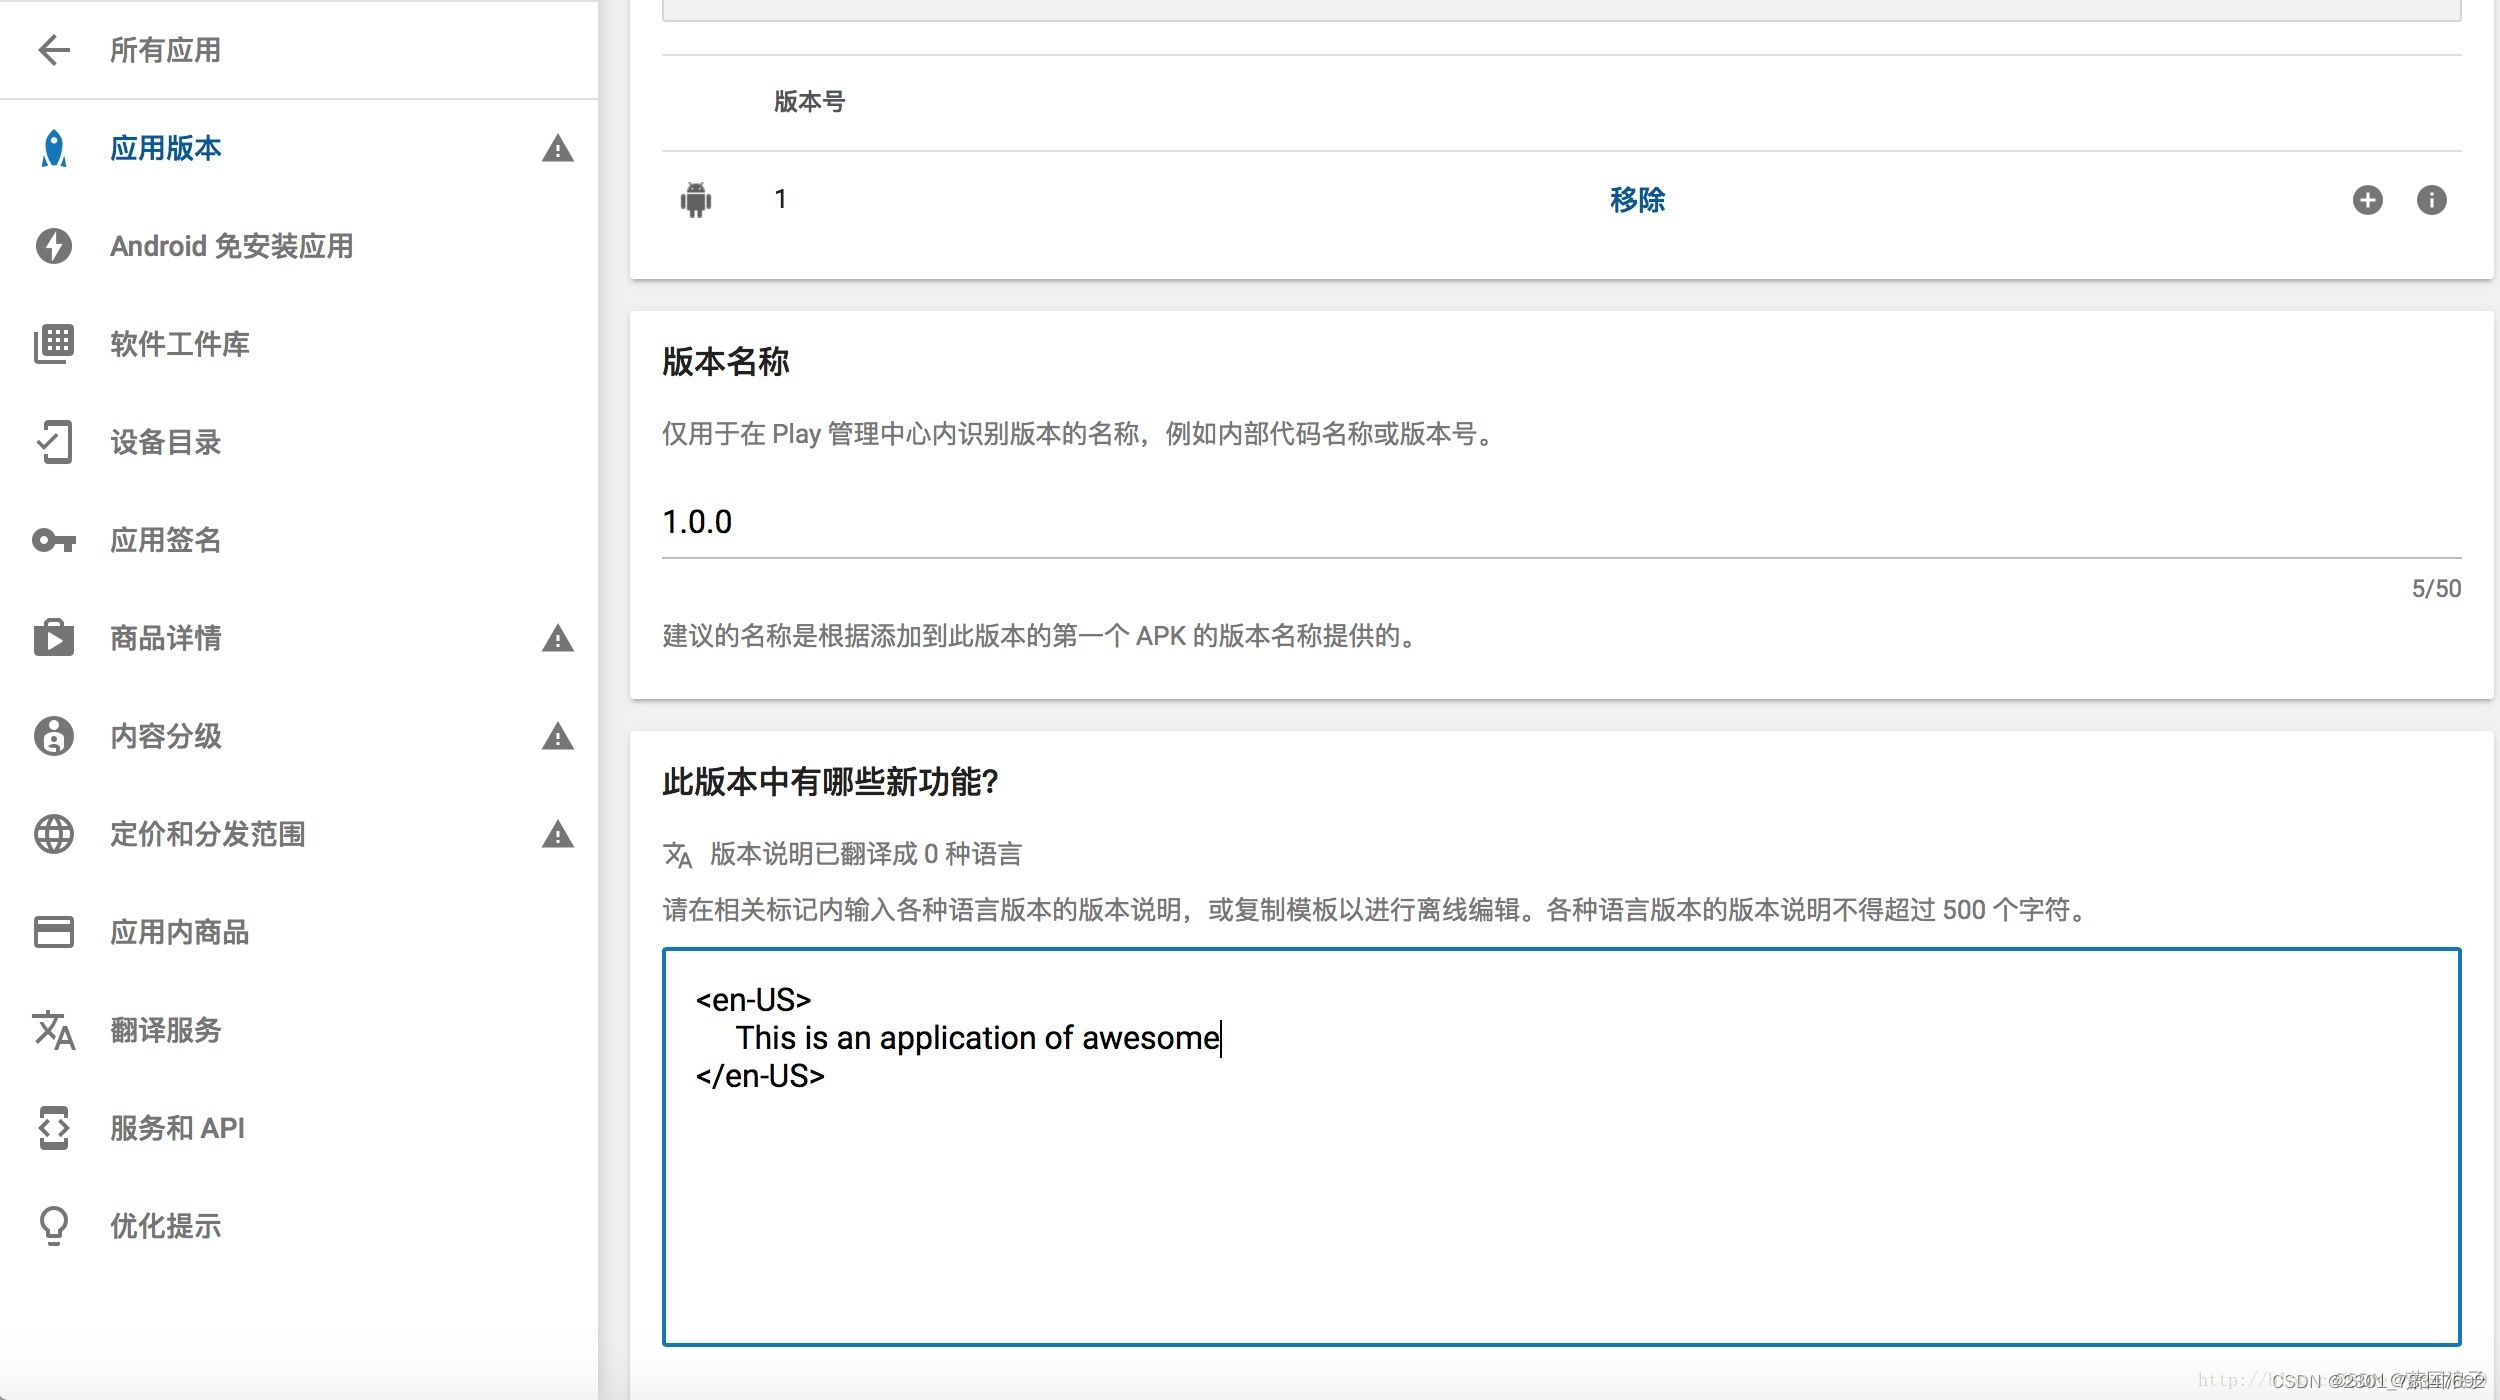This screenshot has height=1400, width=2500.
Task: Click inside the en-US release notes textarea
Action: tap(1561, 1147)
